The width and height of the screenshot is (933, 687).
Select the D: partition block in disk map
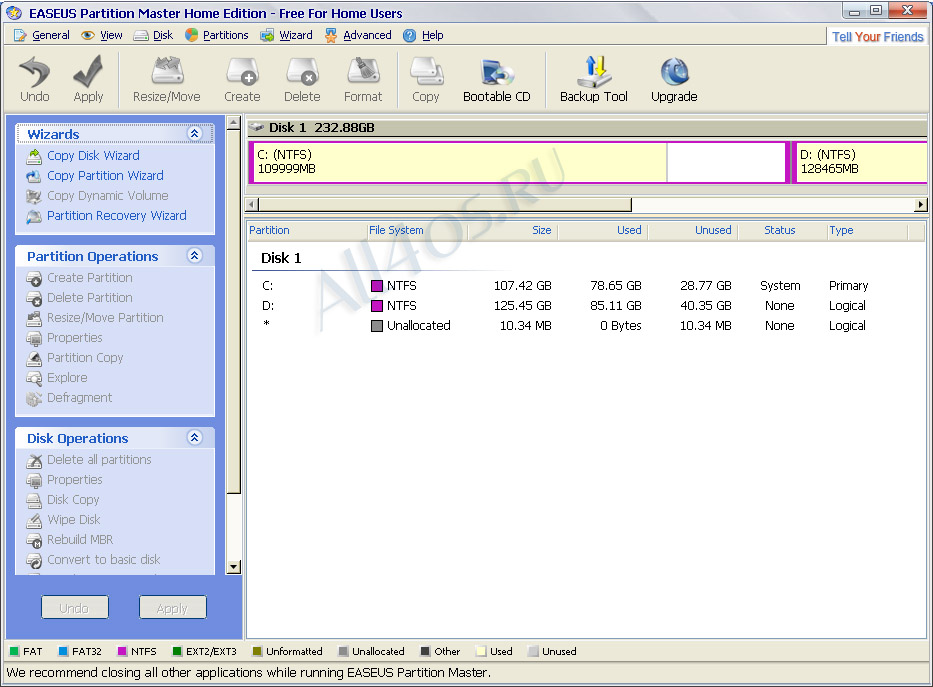coord(859,162)
